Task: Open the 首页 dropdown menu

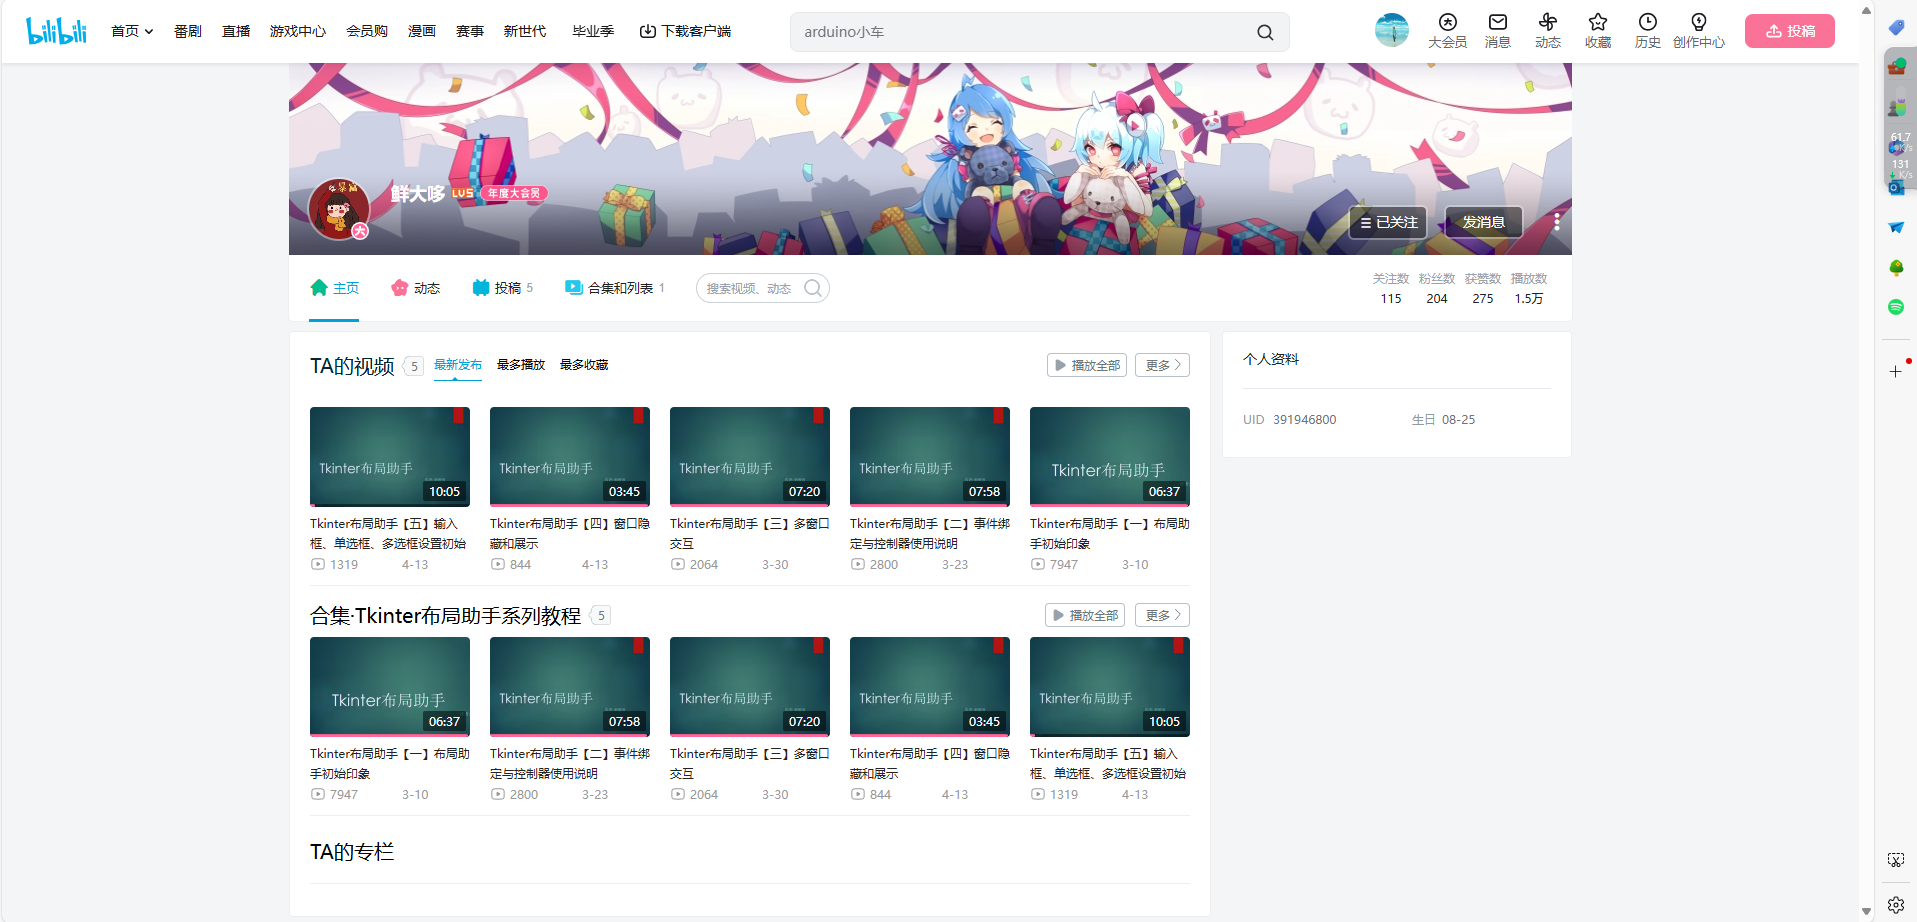Action: [x=132, y=31]
